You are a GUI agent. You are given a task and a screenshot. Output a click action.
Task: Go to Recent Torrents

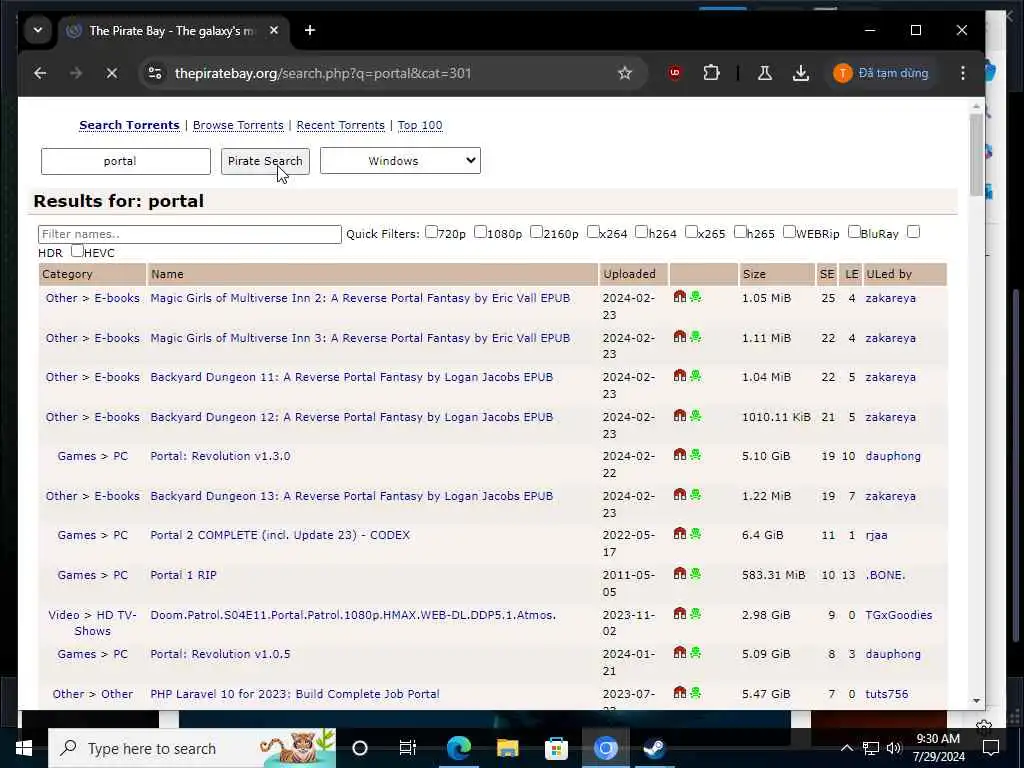click(340, 125)
